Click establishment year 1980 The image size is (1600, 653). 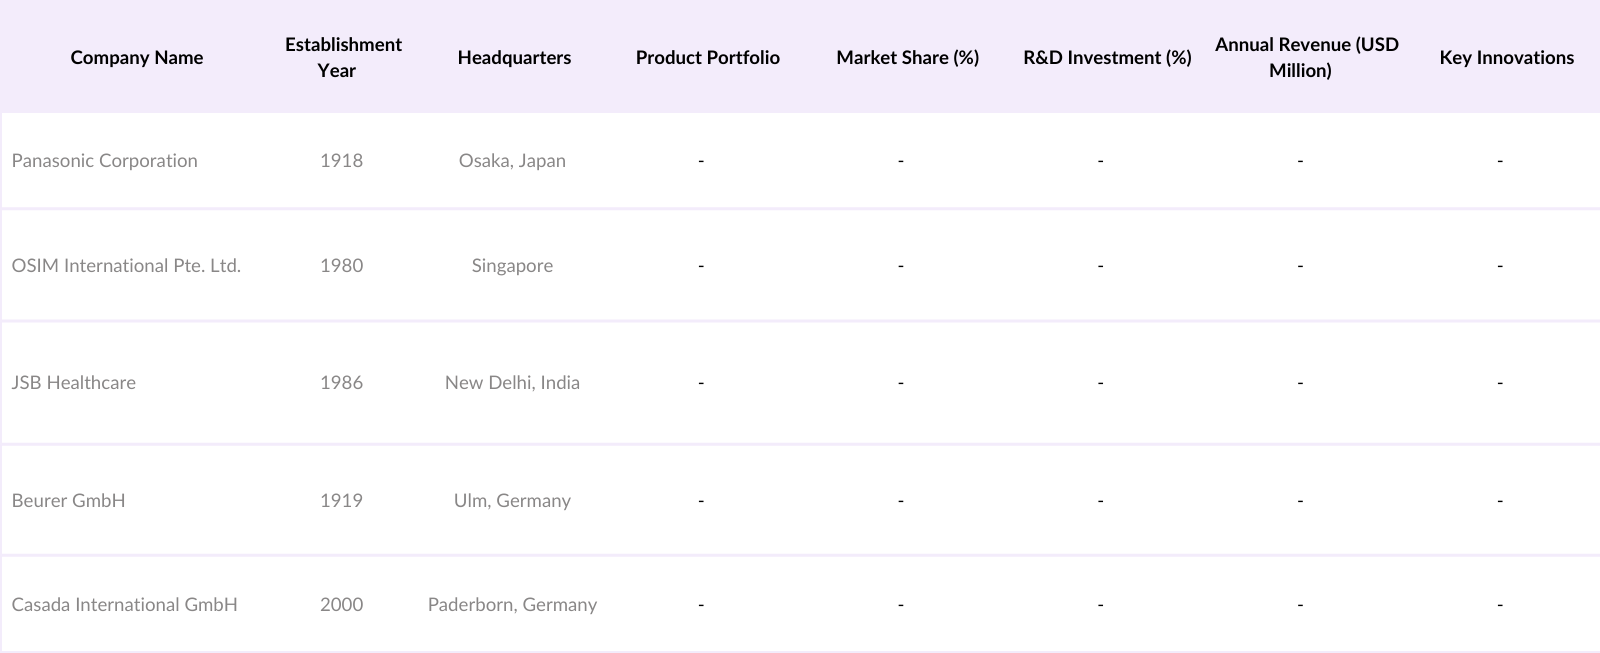[341, 265]
